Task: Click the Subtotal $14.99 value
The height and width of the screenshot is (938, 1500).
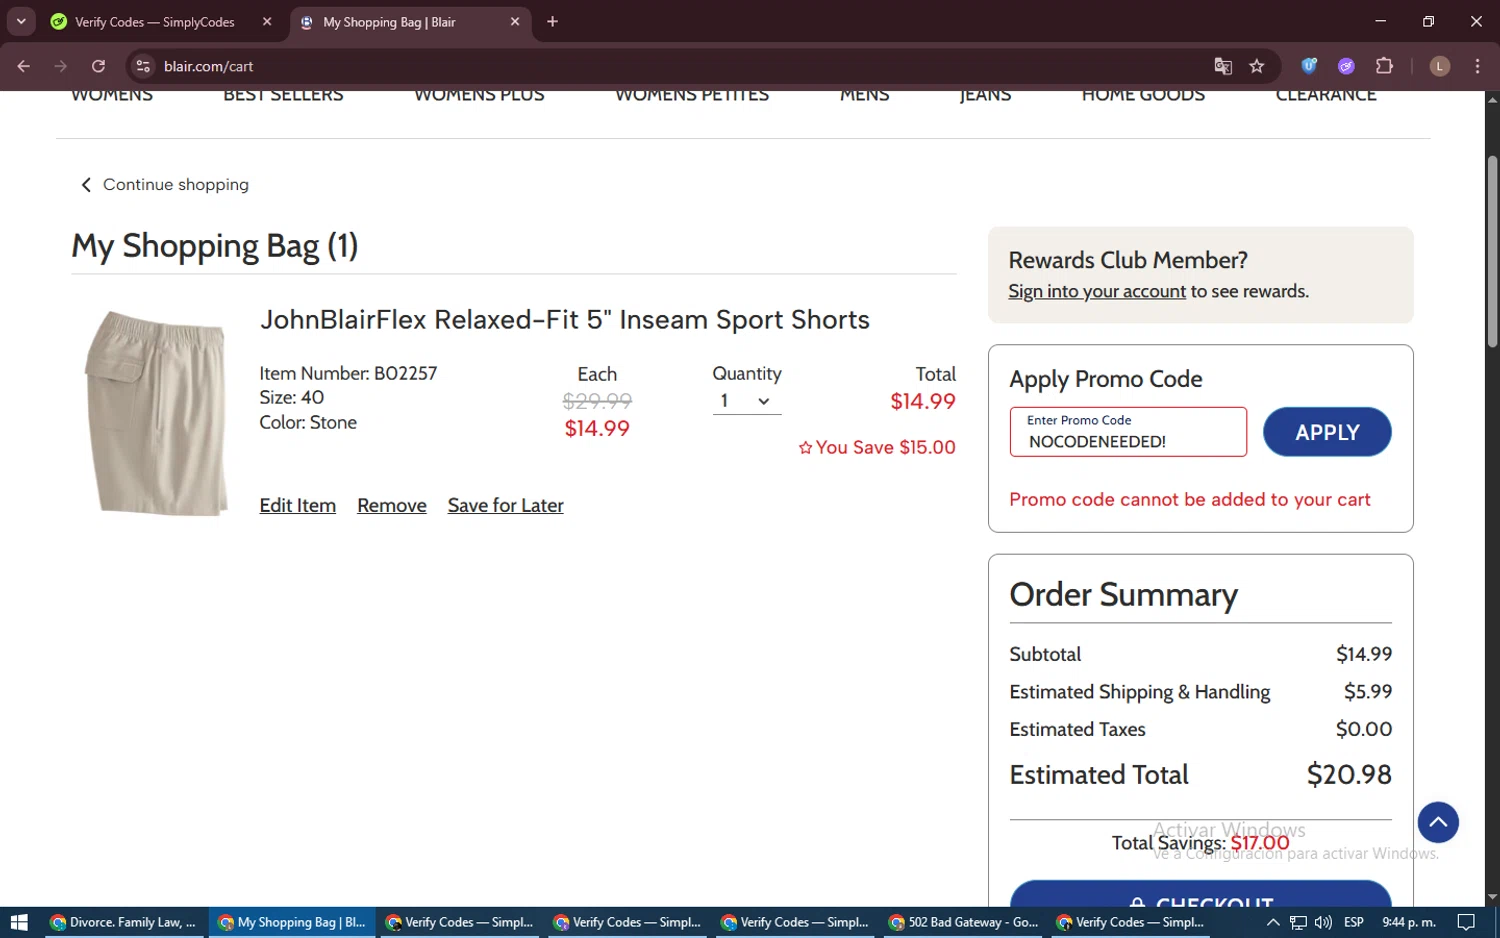Action: 1364,654
